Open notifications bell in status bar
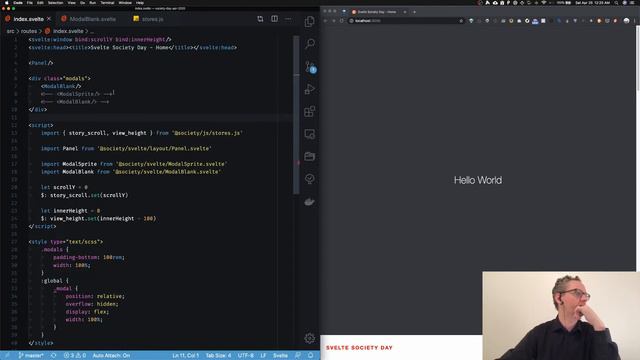The width and height of the screenshot is (640, 360). pyautogui.click(x=311, y=356)
